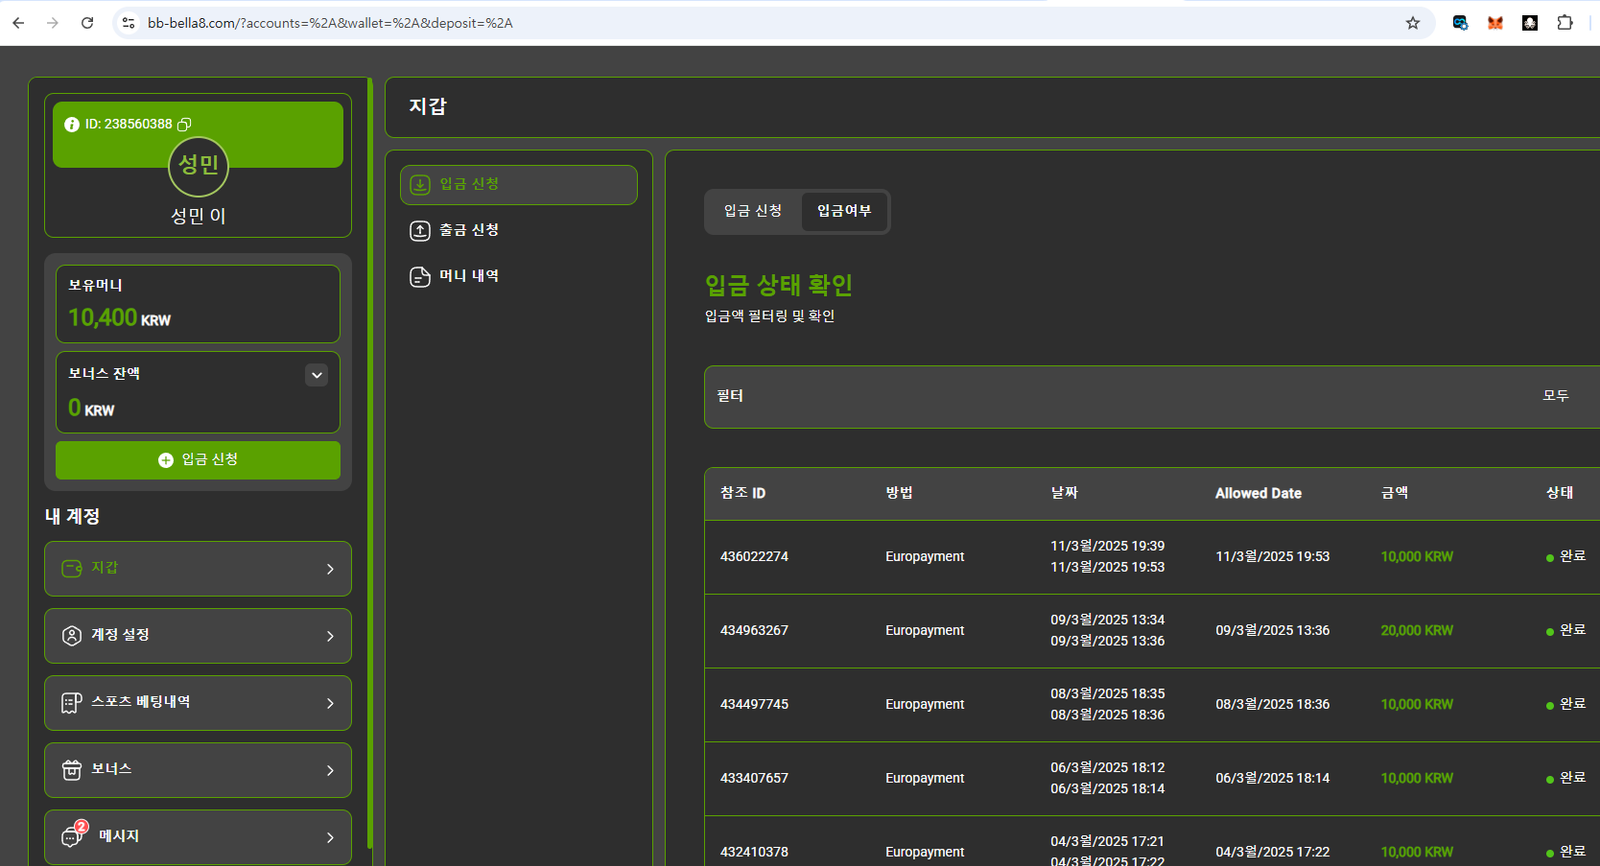The image size is (1600, 866).
Task: Click the 성민 profile avatar circle
Action: (198, 166)
